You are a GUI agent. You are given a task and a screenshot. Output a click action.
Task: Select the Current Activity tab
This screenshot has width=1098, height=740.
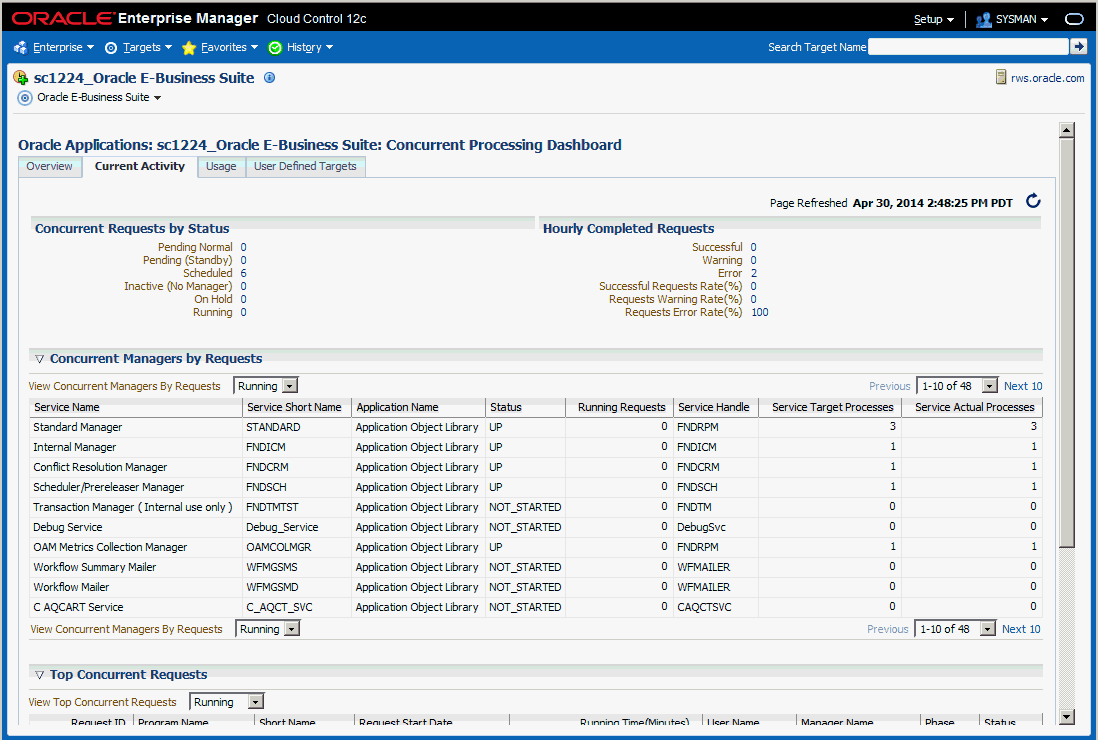pyautogui.click(x=140, y=167)
